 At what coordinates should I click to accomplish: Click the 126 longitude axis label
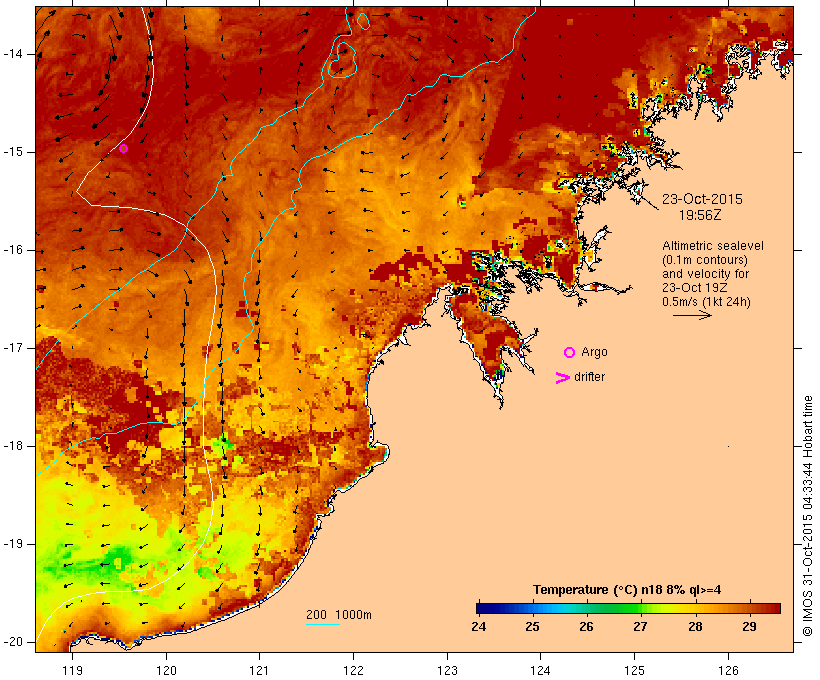728,671
